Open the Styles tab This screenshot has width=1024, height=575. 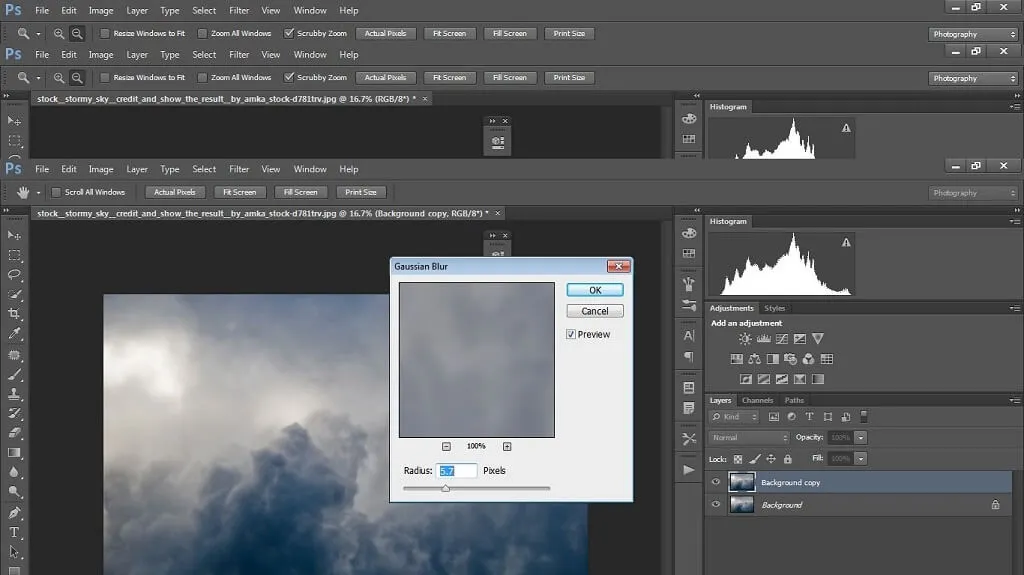pos(775,308)
